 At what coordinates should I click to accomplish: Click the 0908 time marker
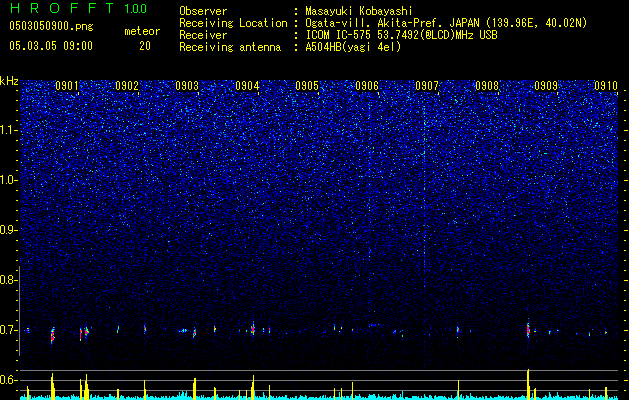[487, 86]
